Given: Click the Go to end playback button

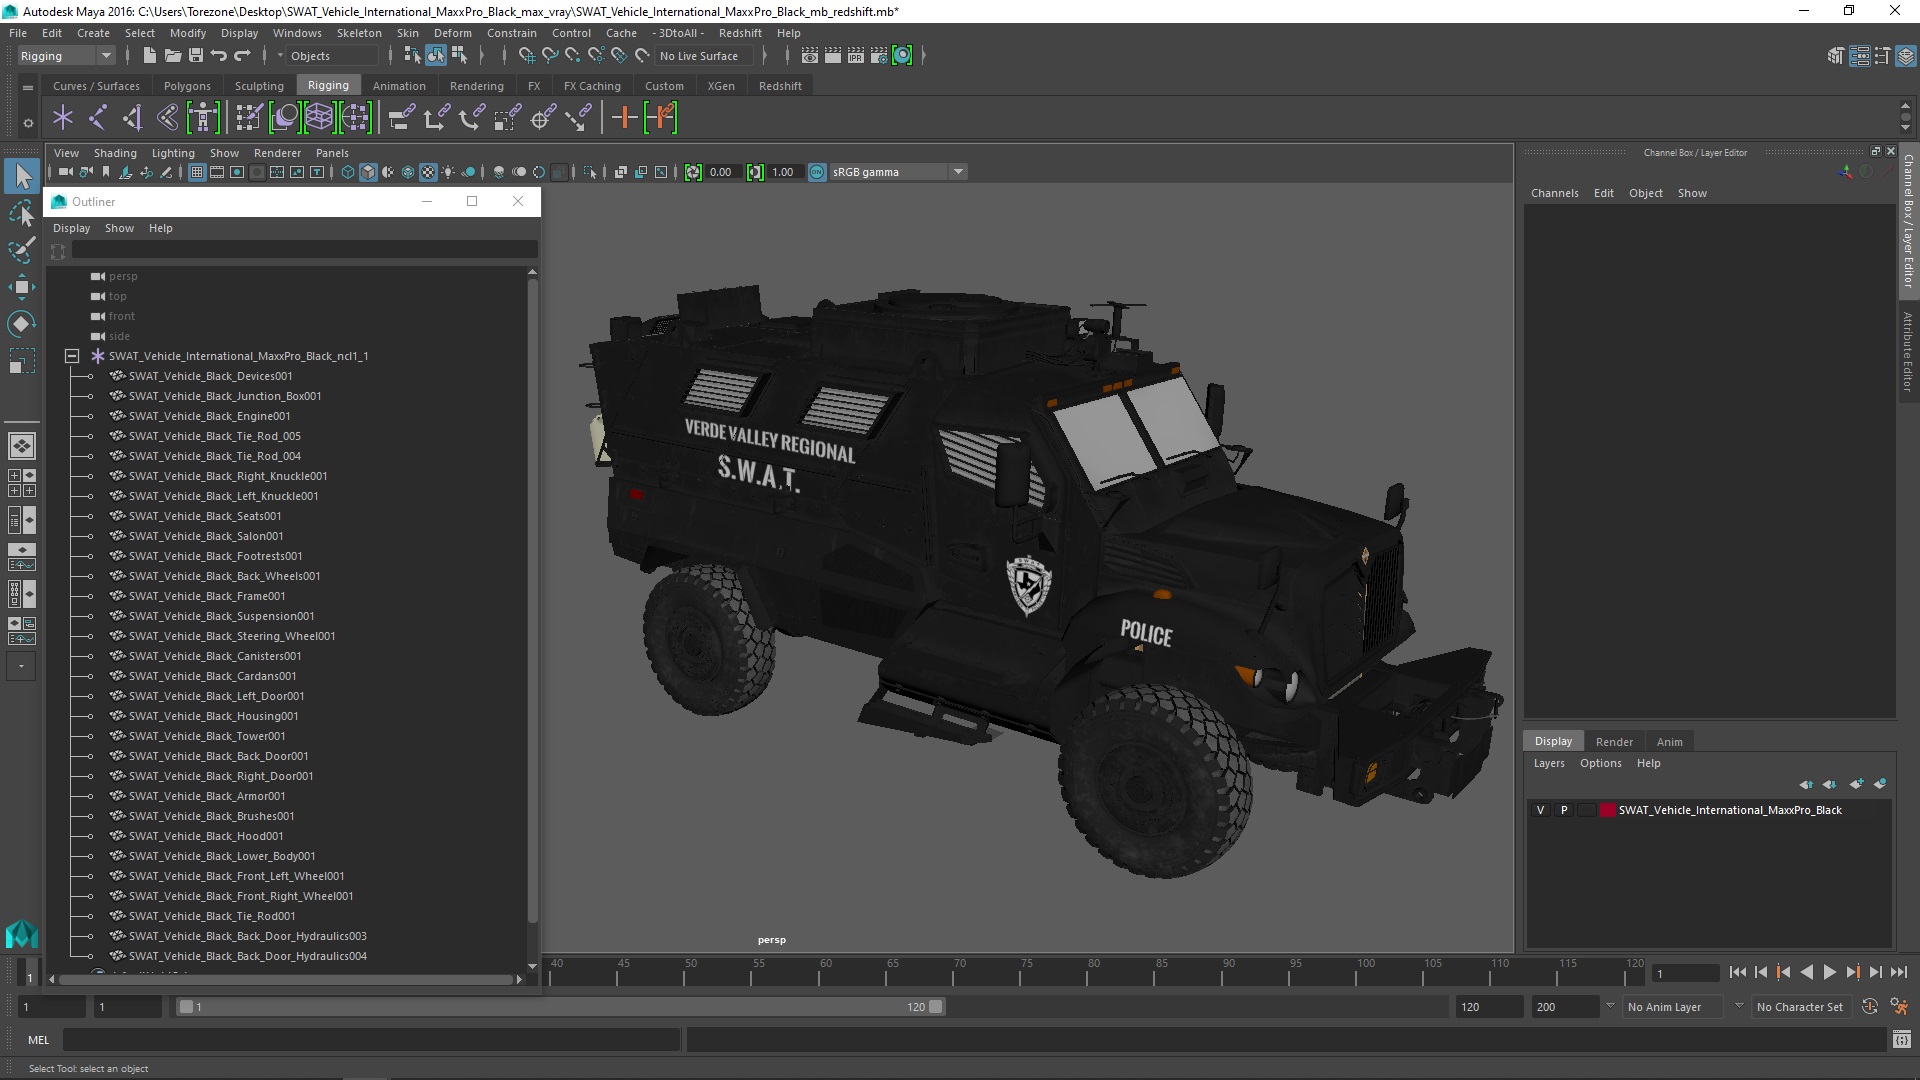Looking at the screenshot, I should [x=1898, y=972].
